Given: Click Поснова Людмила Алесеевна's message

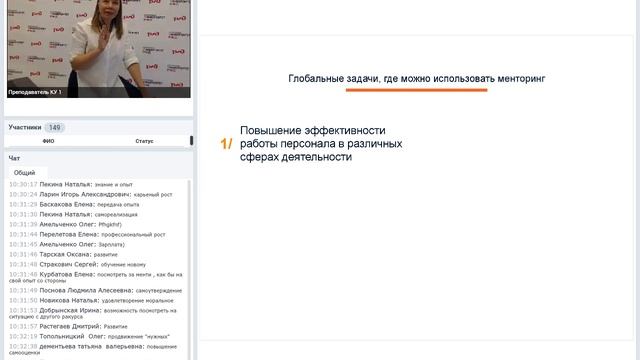Looking at the screenshot, I should point(96,290).
